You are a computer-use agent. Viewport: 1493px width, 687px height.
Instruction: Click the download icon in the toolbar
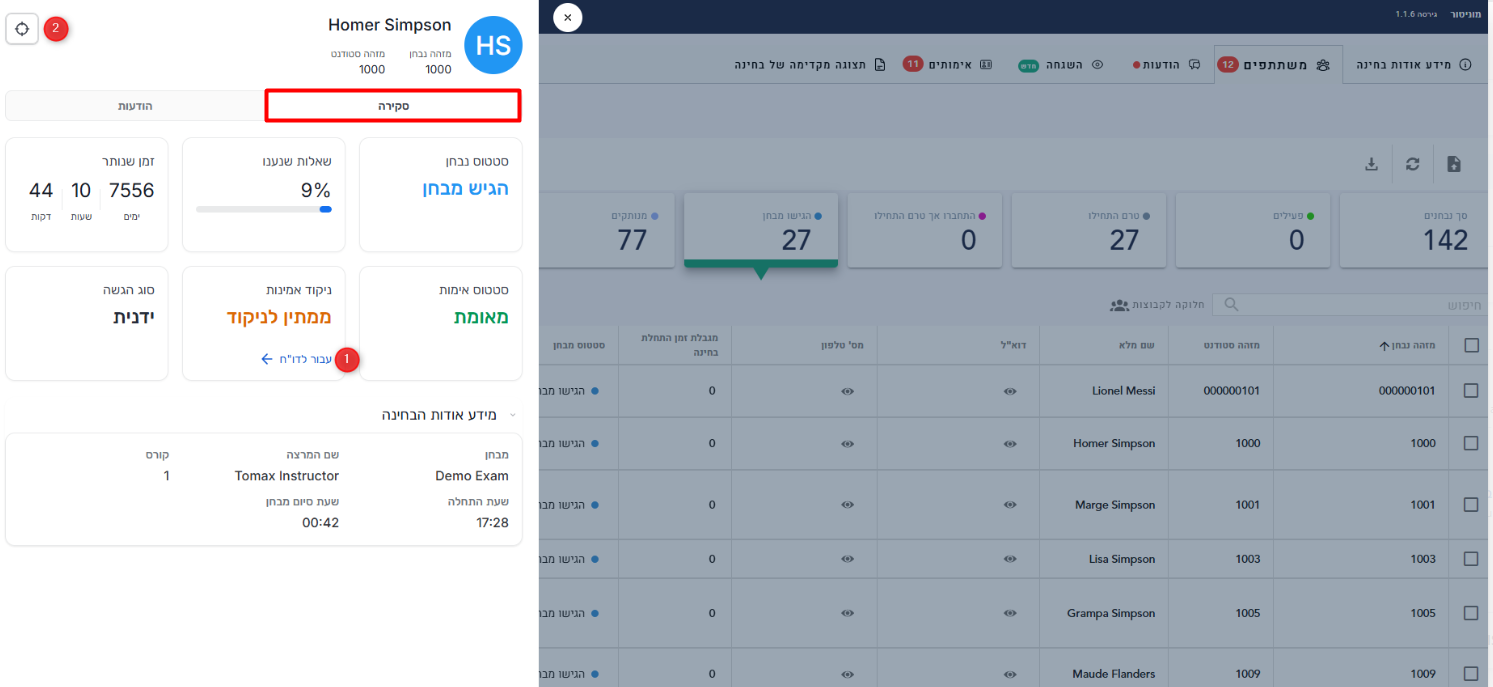1371,164
